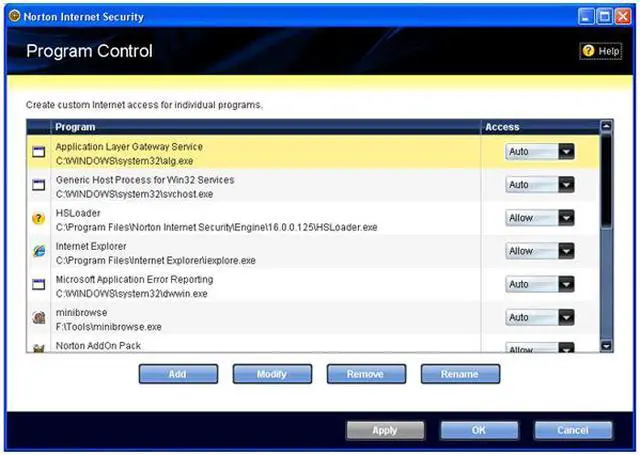This screenshot has width=640, height=455.
Task: Expand access dropdown for svchost.exe
Action: point(566,185)
